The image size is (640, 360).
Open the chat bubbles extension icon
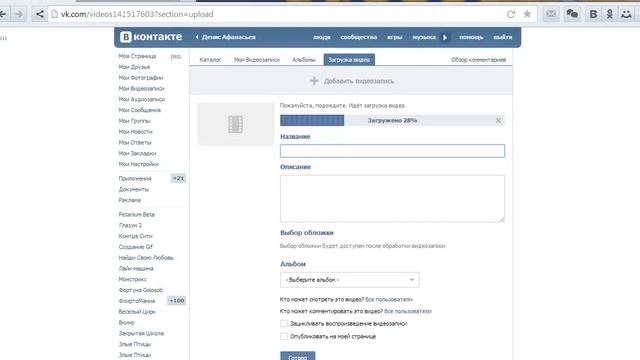pyautogui.click(x=572, y=14)
